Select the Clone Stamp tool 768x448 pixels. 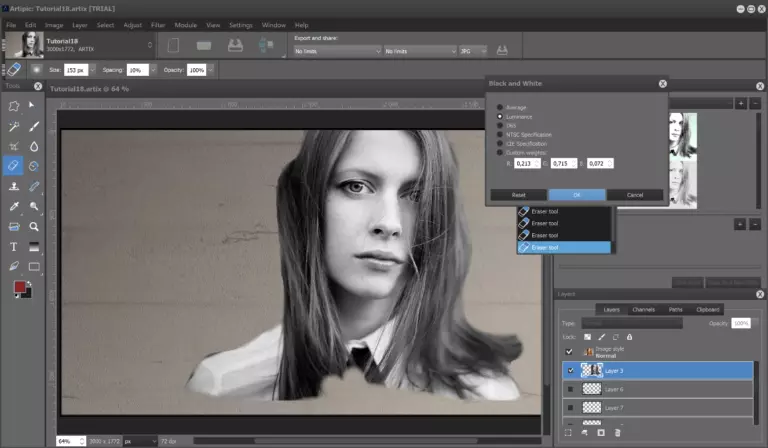click(x=14, y=187)
